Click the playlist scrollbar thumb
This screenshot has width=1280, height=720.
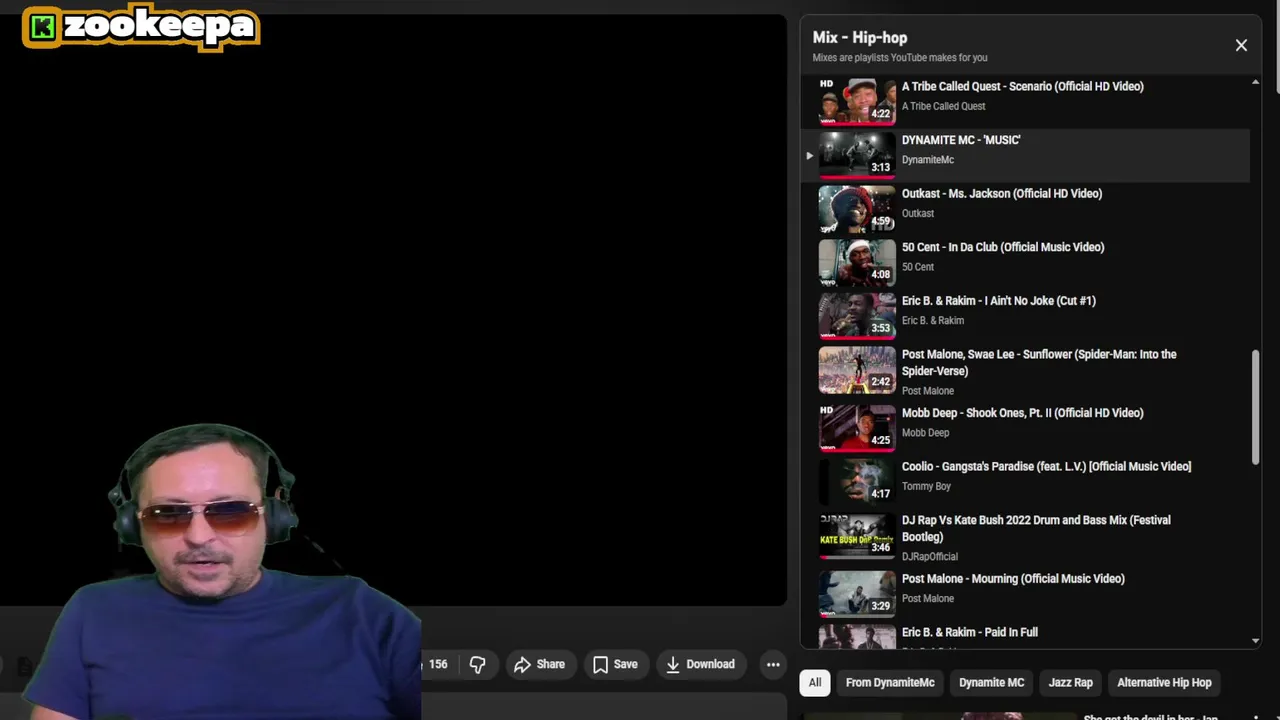[1255, 407]
